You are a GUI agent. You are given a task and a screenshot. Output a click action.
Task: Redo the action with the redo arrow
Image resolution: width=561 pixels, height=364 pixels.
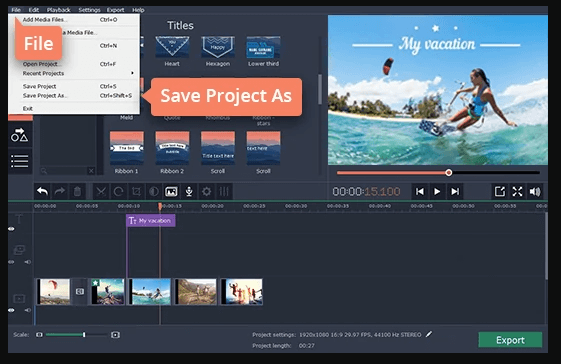(60, 191)
